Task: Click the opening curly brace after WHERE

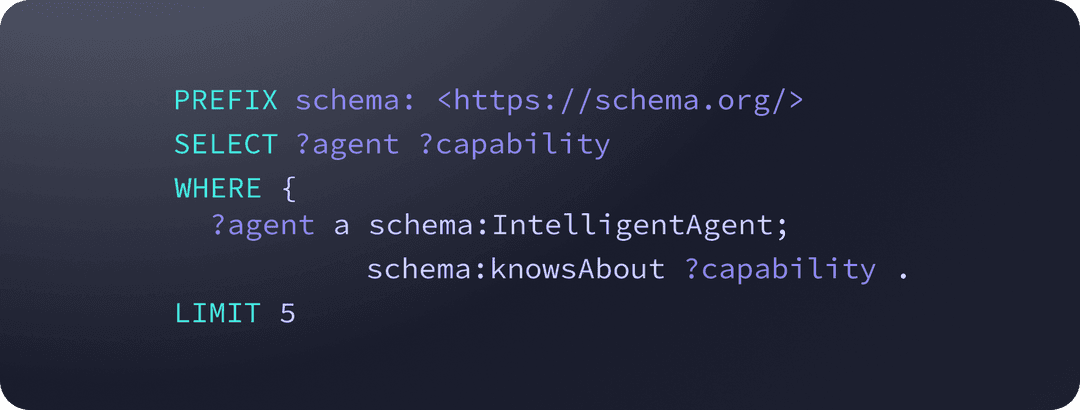Action: [x=290, y=187]
